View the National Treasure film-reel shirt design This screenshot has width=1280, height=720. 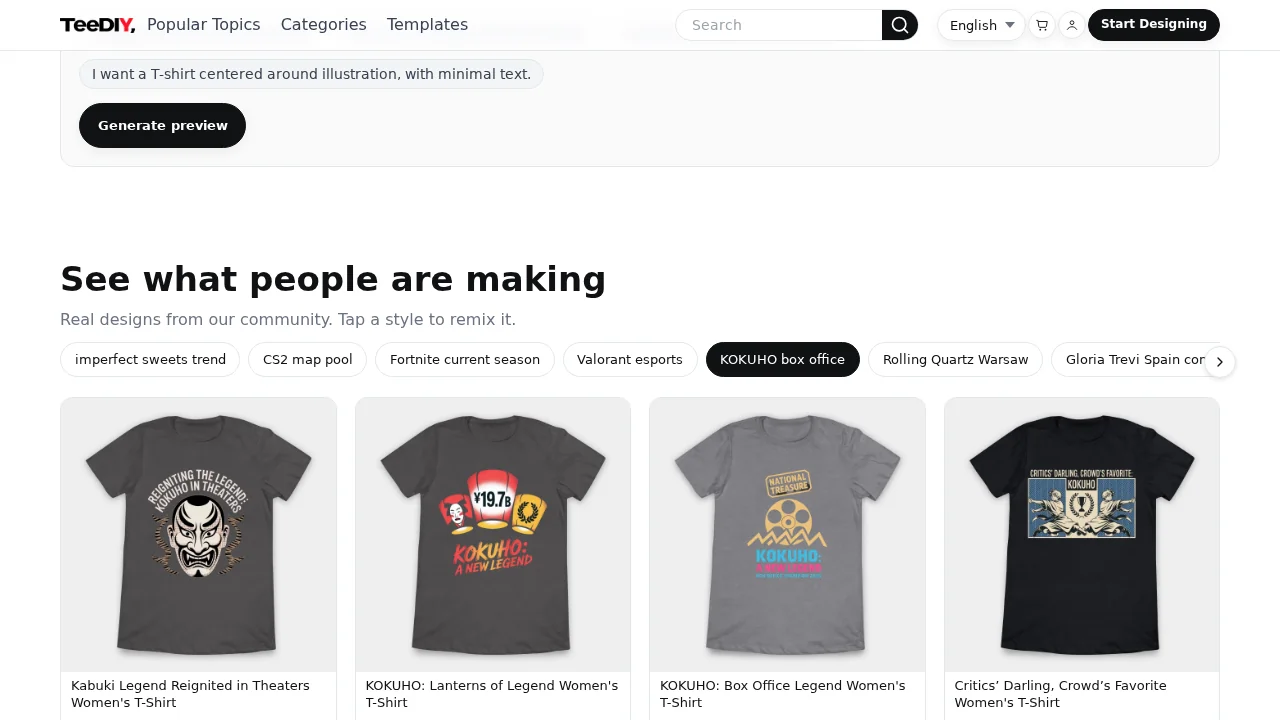click(787, 535)
